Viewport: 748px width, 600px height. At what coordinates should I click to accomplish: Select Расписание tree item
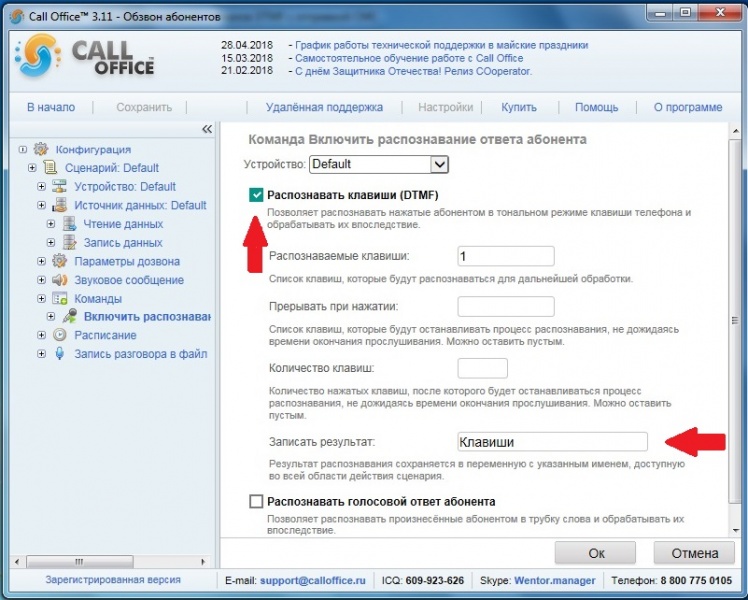(x=105, y=335)
